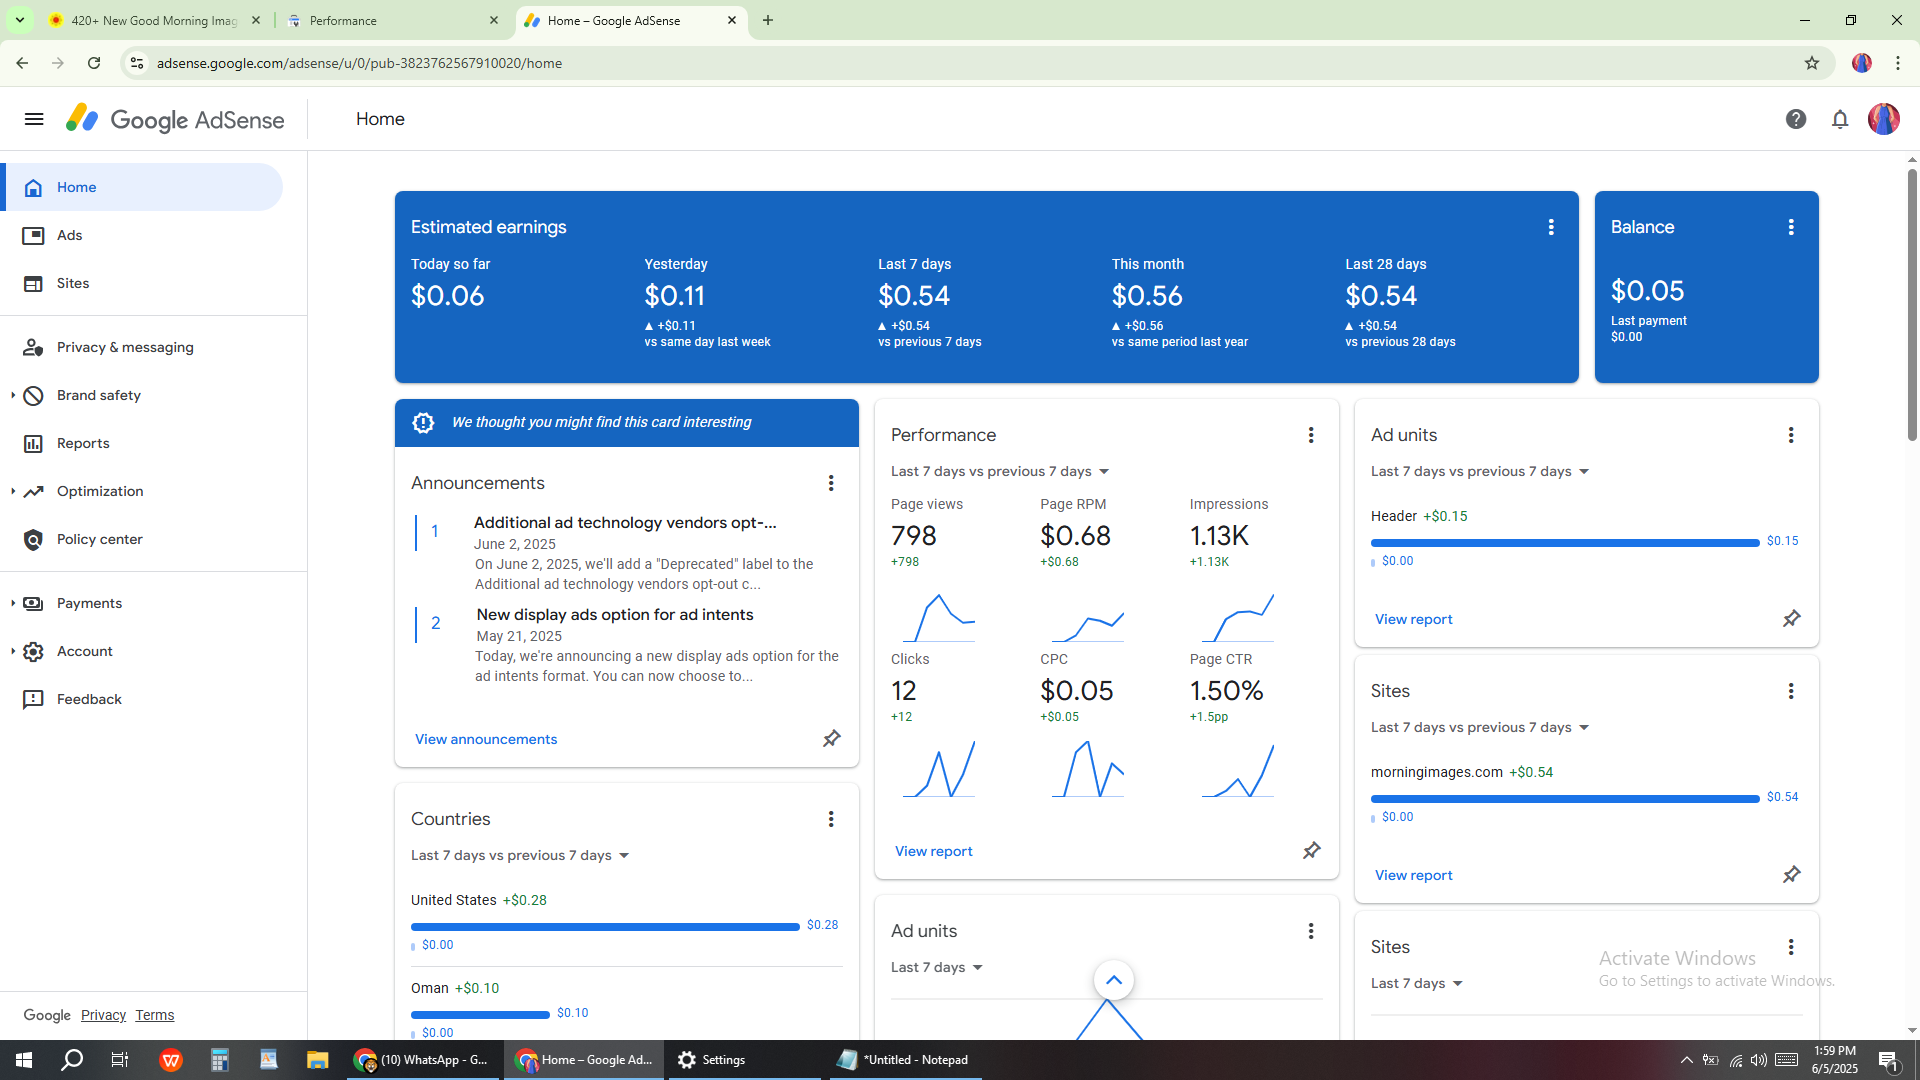
Task: Open the AdSense hamburger main menu
Action: click(x=34, y=119)
